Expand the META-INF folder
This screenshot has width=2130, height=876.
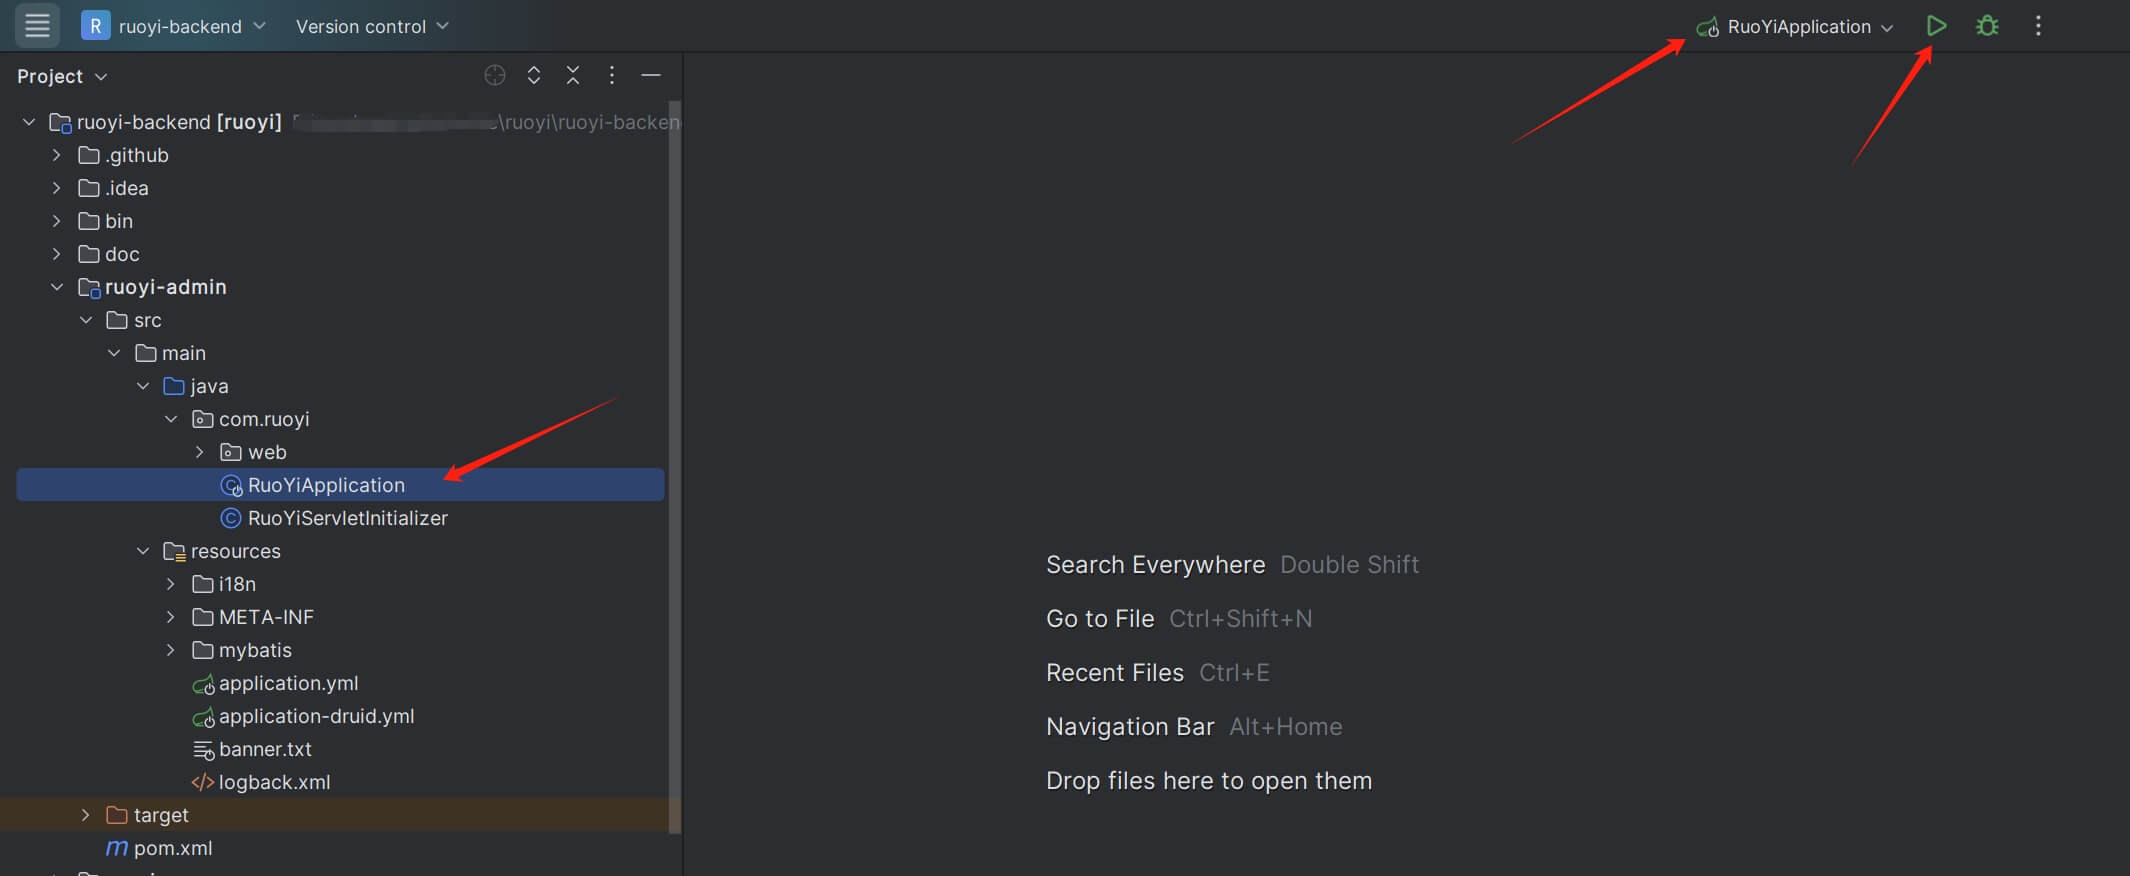coord(171,617)
